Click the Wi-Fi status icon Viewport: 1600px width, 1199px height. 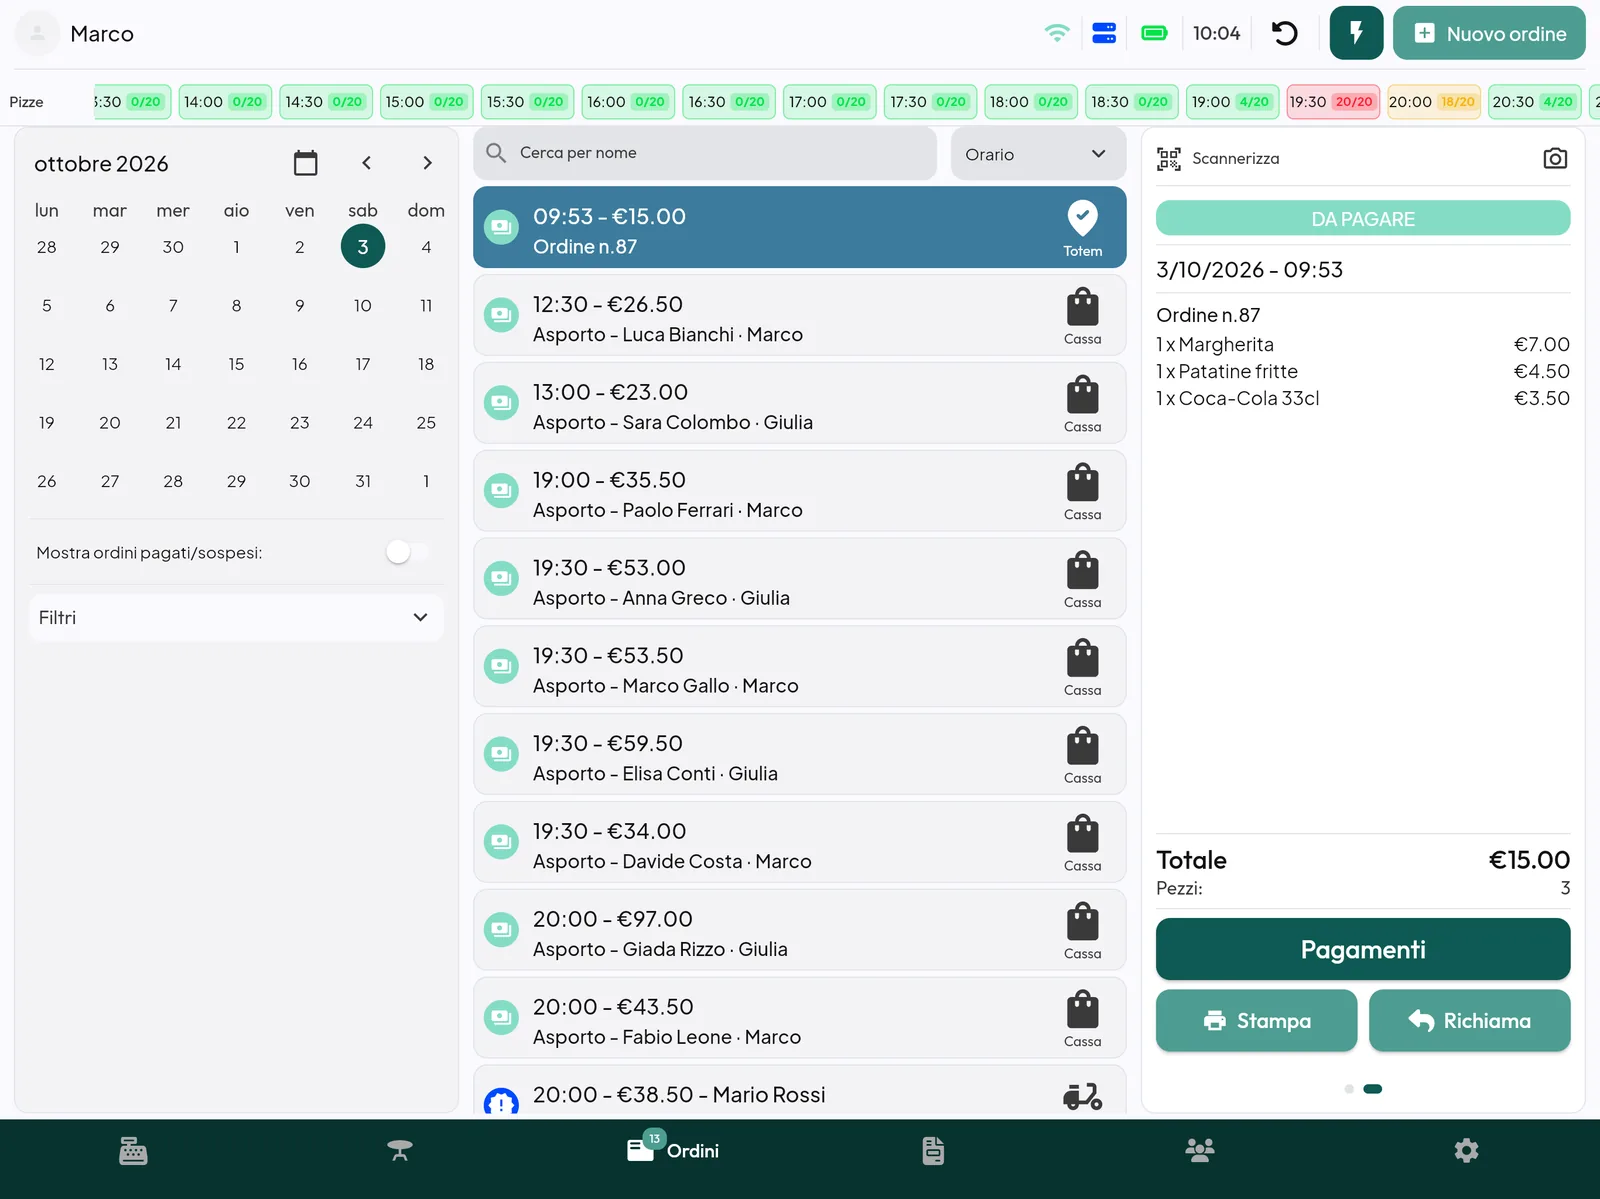[1057, 33]
